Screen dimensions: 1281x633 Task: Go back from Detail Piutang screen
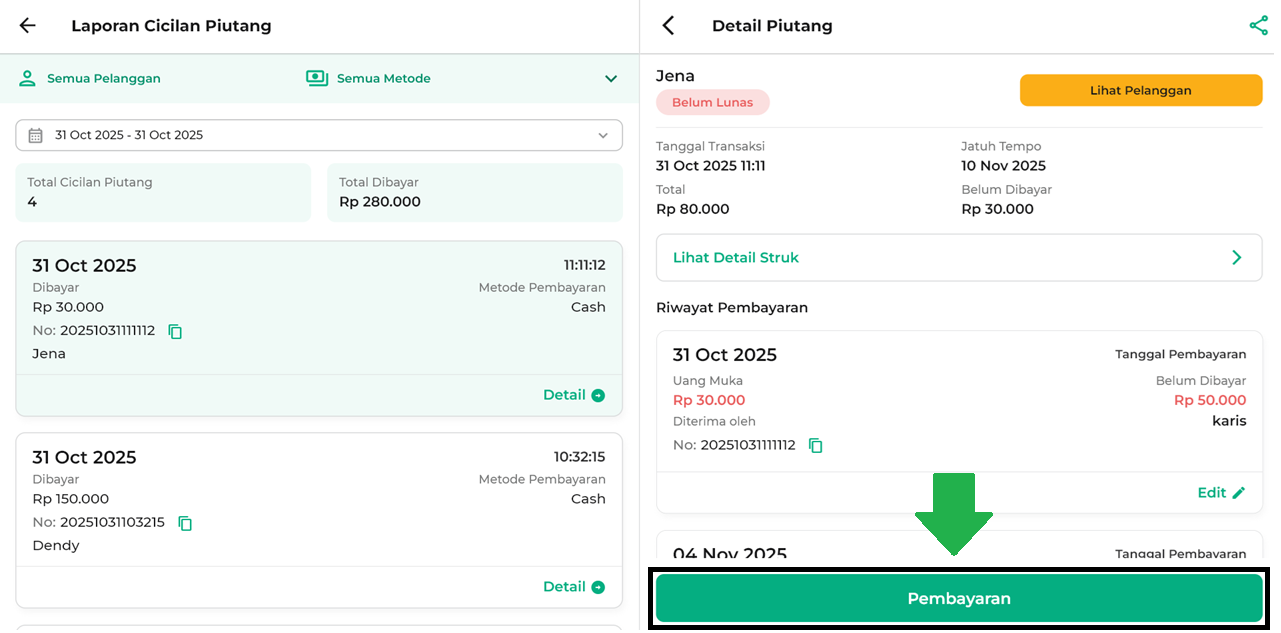[669, 26]
